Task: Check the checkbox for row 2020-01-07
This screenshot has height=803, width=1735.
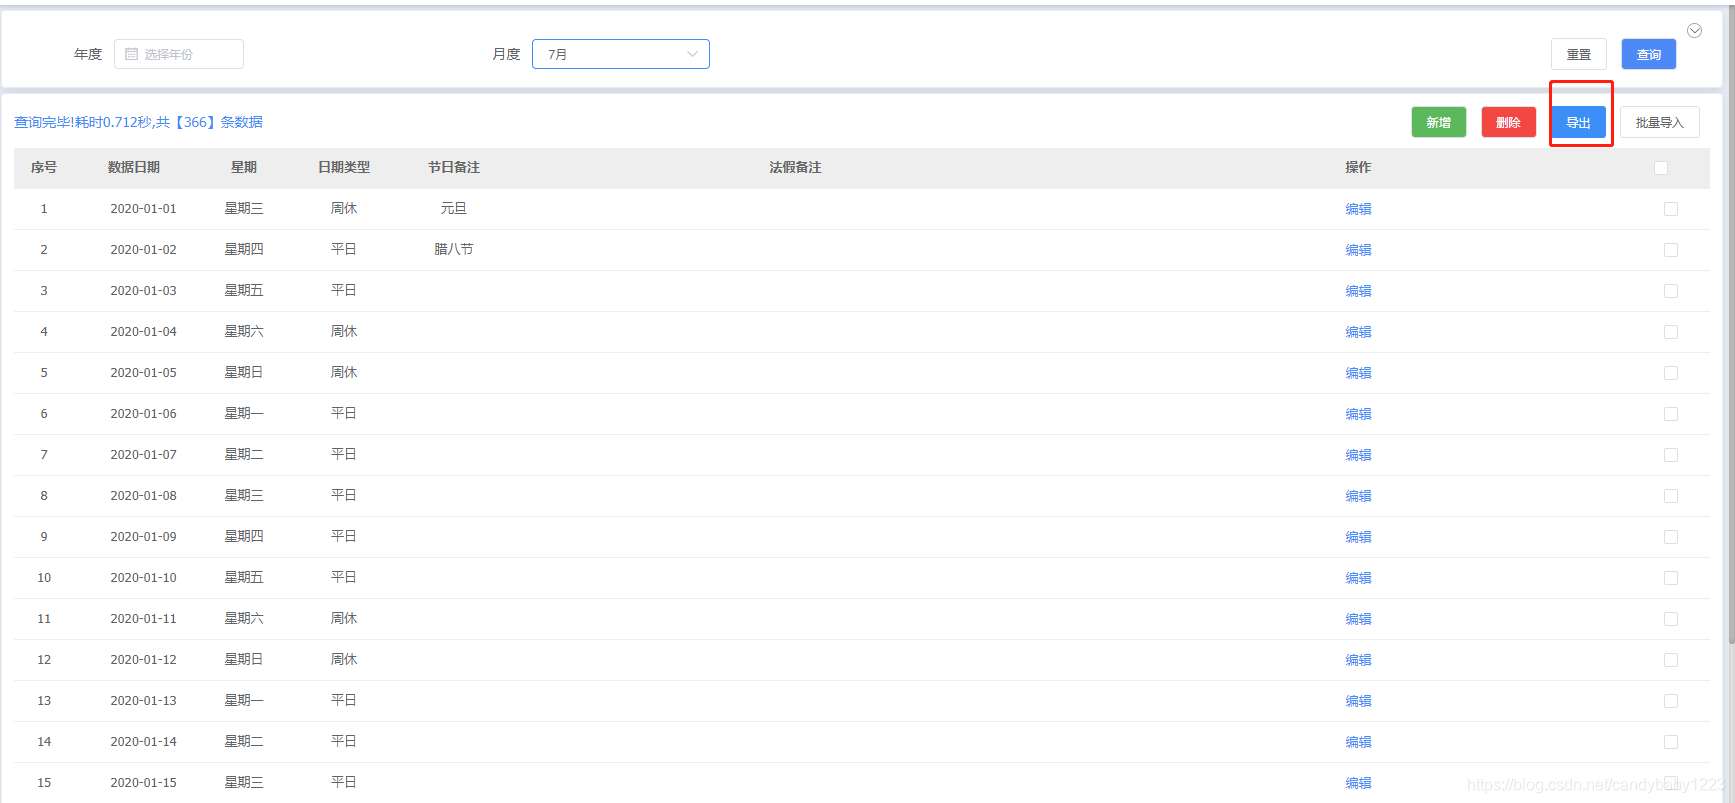Action: (x=1670, y=455)
